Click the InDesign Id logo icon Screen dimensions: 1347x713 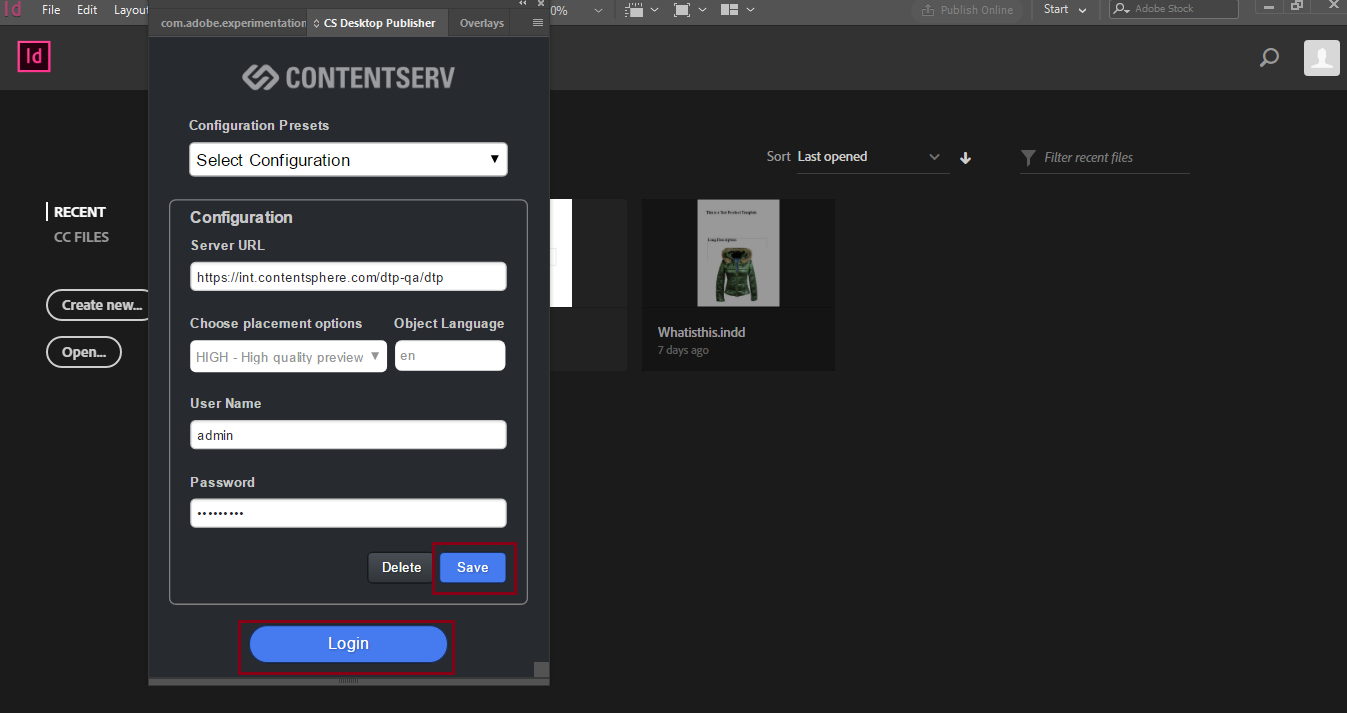tap(34, 57)
